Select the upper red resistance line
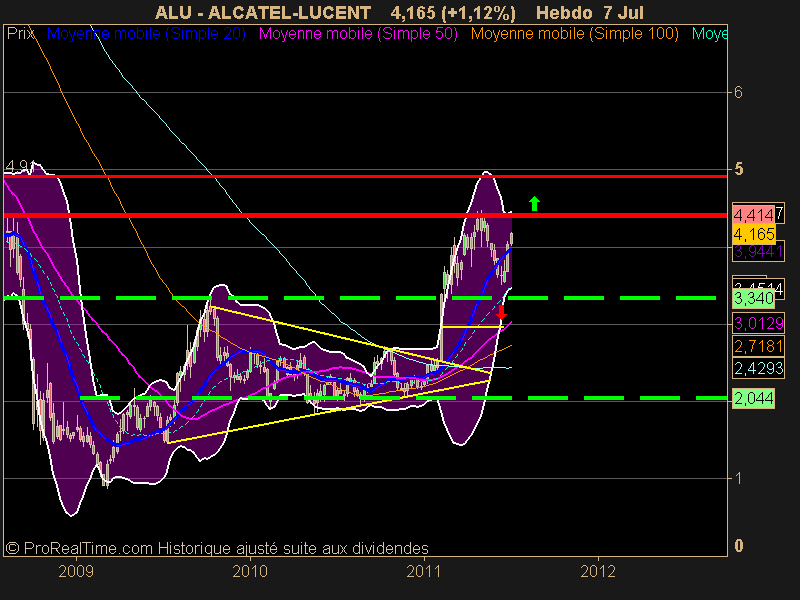This screenshot has height=600, width=800. pos(365,177)
